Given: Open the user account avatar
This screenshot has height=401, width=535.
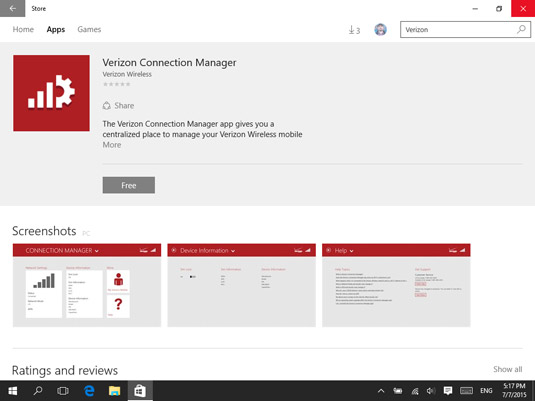Looking at the screenshot, I should coord(380,30).
